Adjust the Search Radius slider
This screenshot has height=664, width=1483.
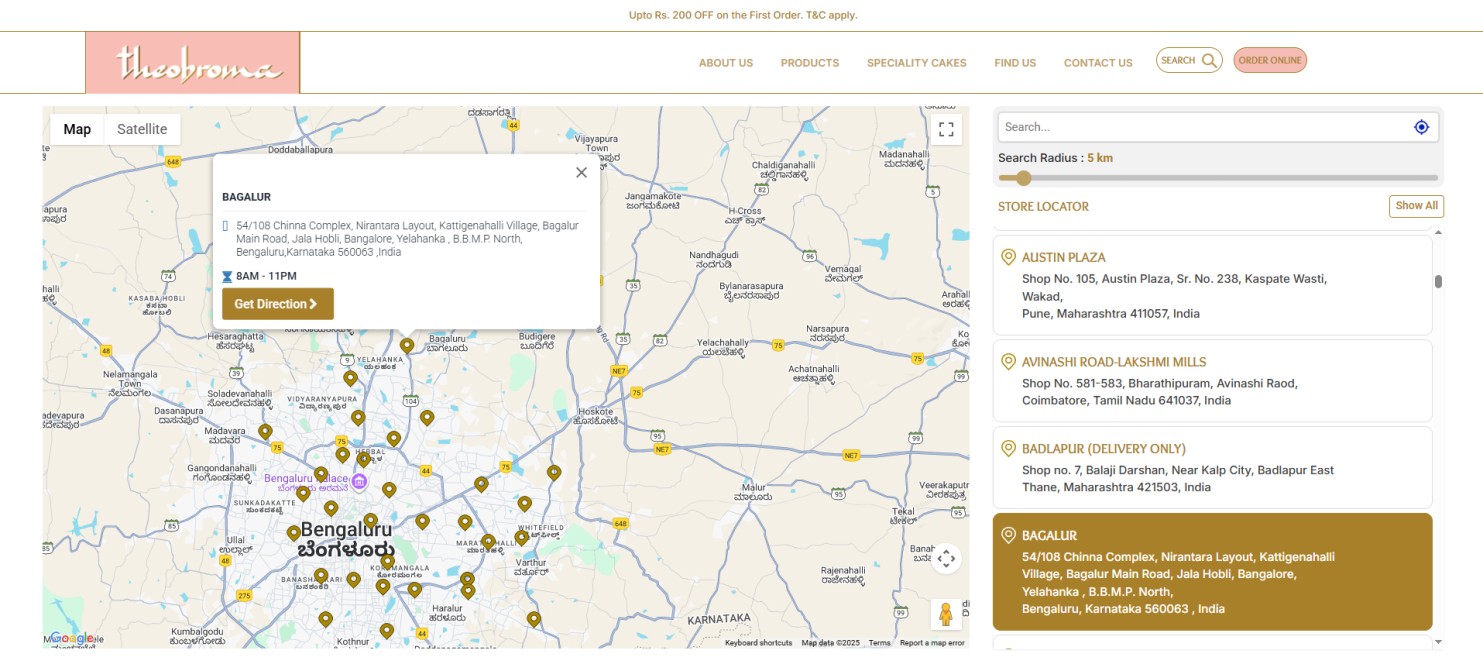pyautogui.click(x=1023, y=177)
